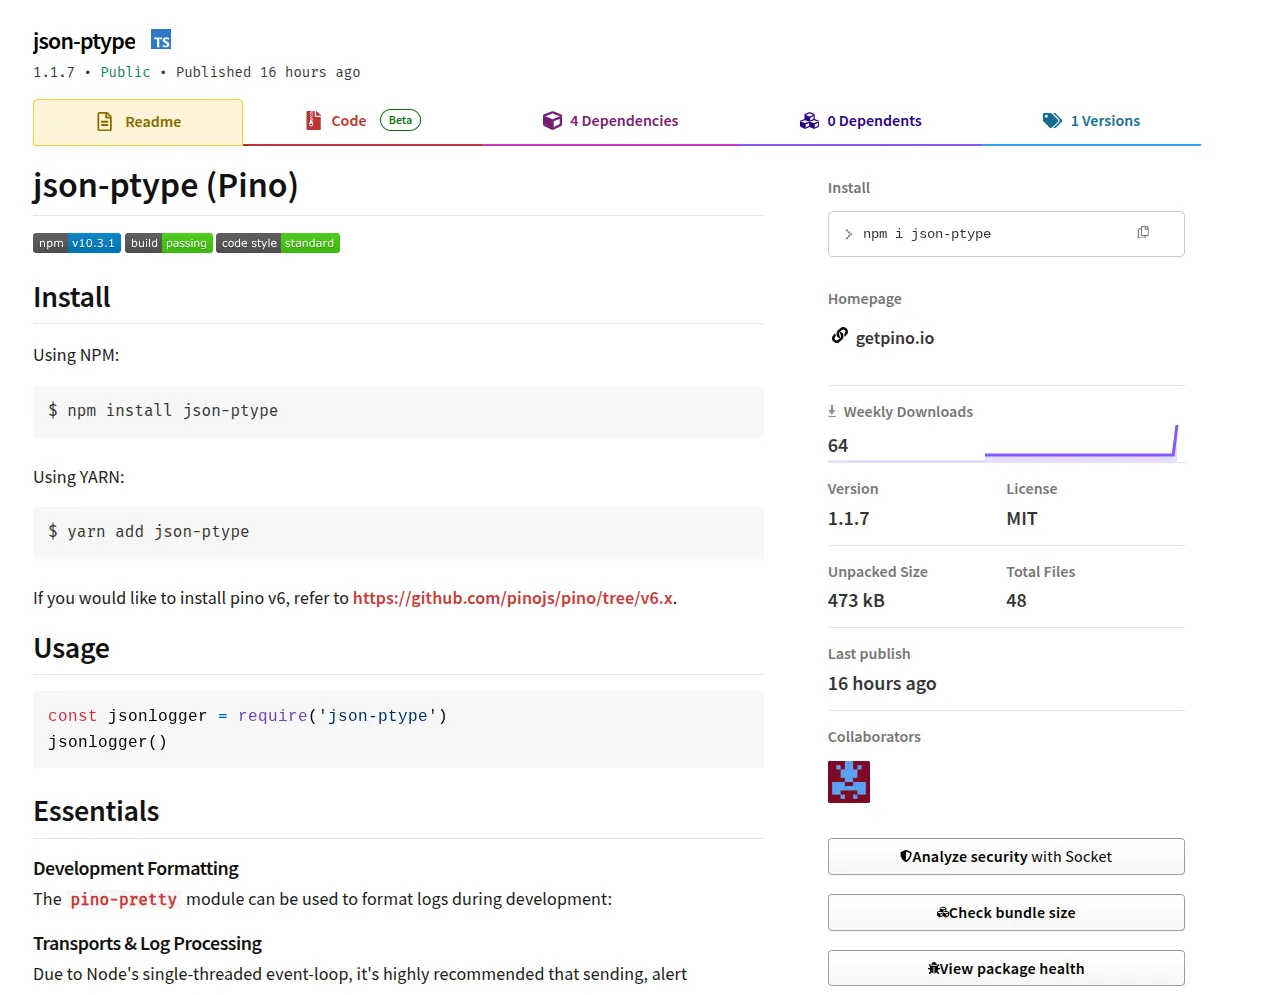The image size is (1266, 995).
Task: Click the npm v10.3.1 badge
Action: point(76,242)
